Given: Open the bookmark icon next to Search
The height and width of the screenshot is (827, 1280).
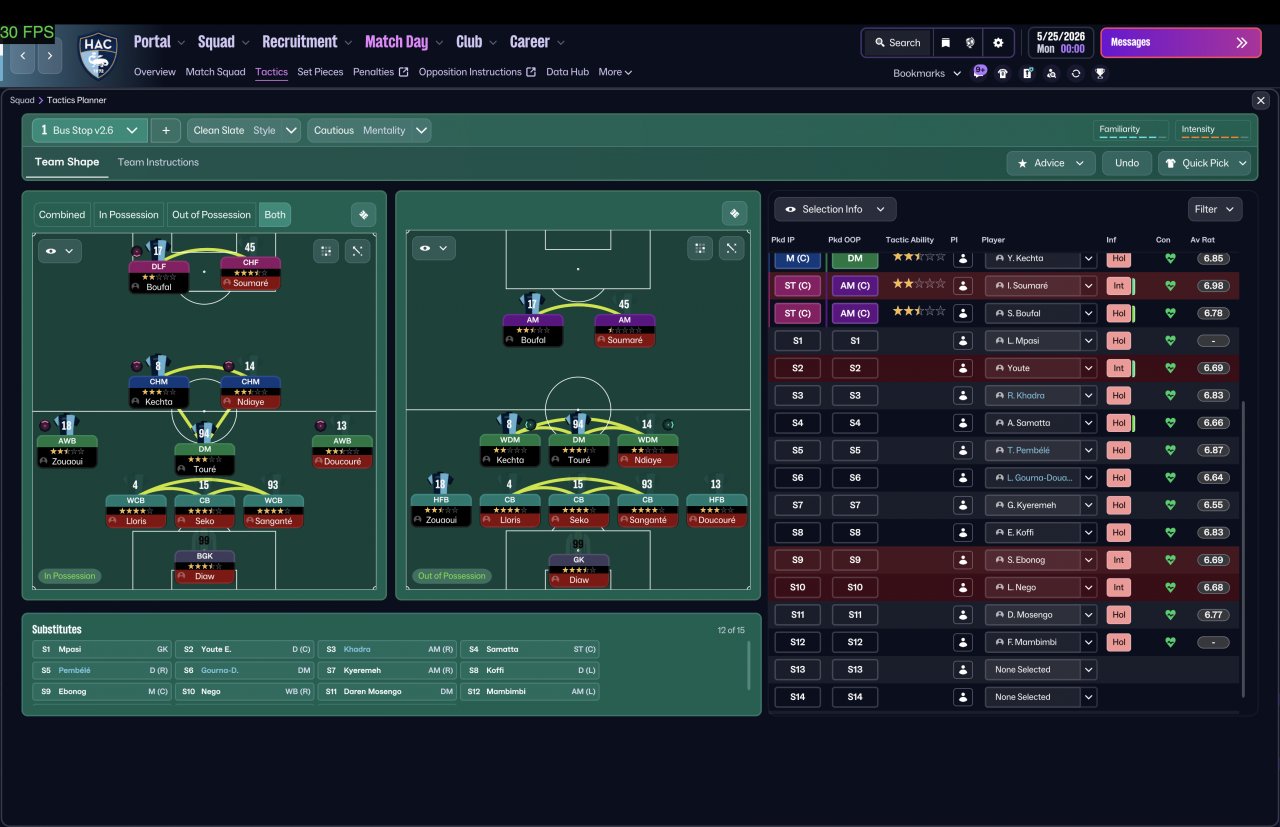Looking at the screenshot, I should (x=945, y=43).
